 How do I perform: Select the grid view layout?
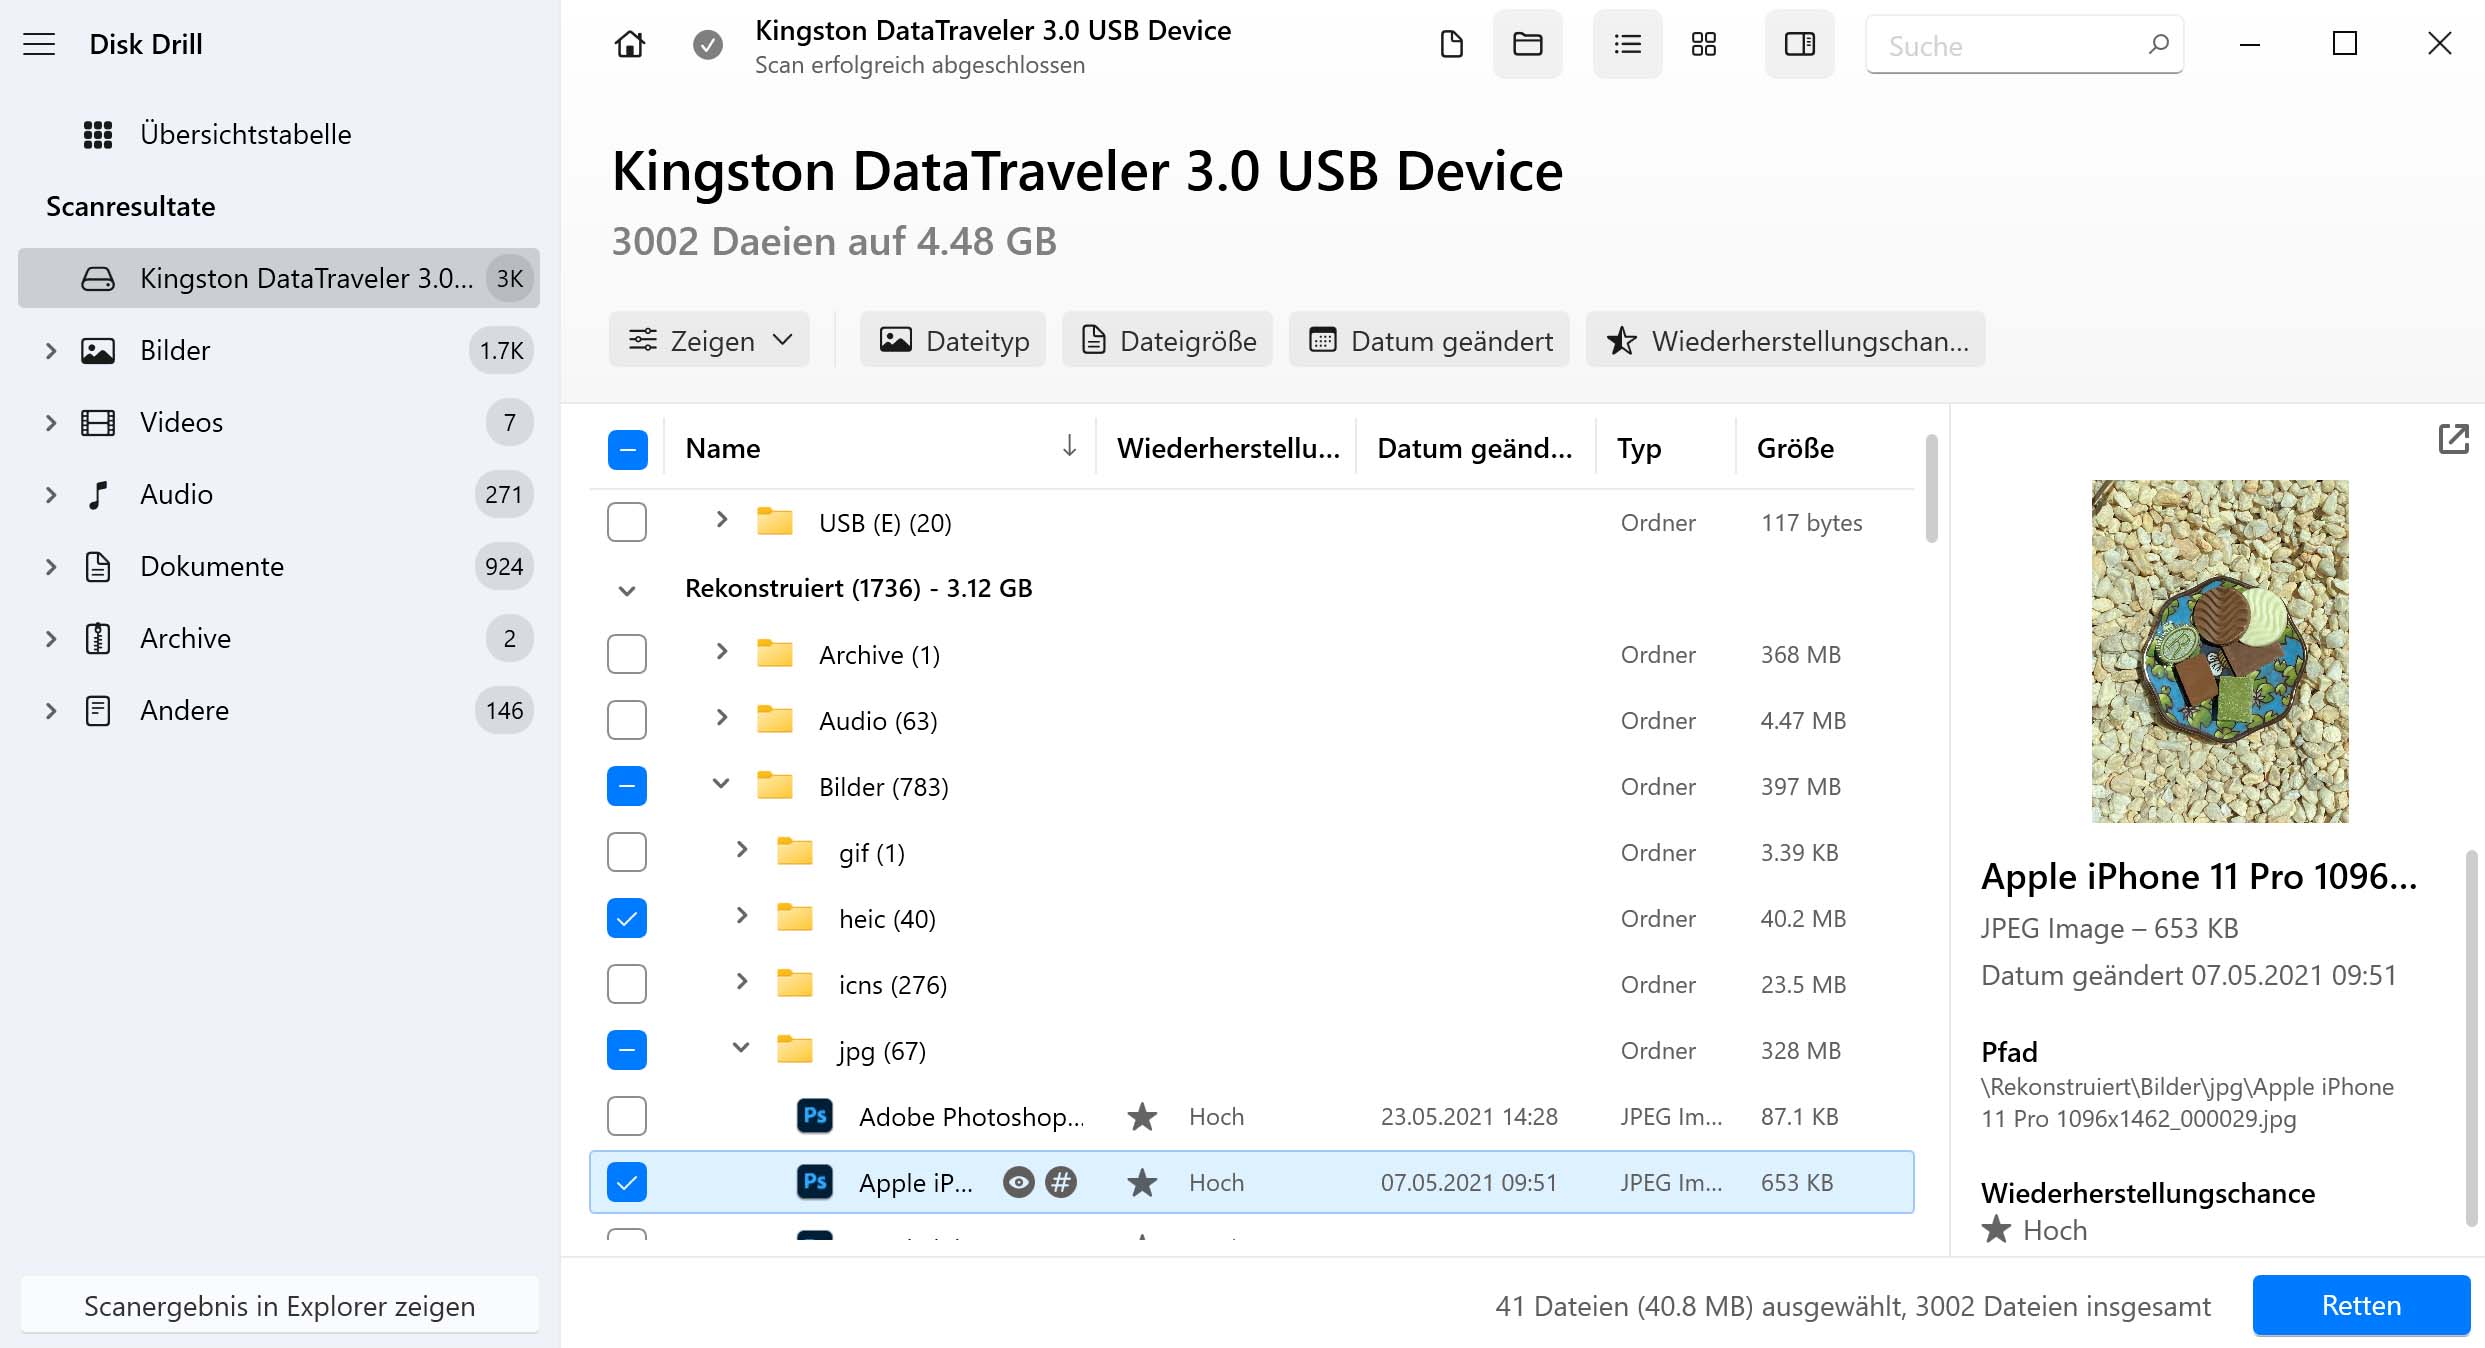(1703, 44)
